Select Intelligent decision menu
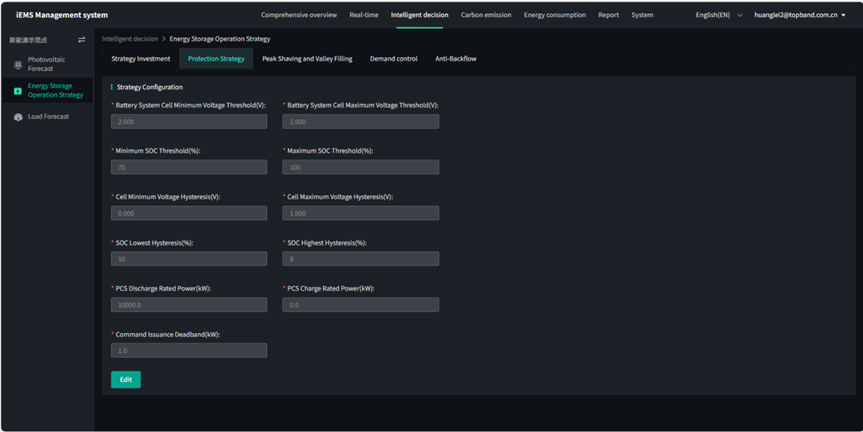The image size is (863, 432). click(419, 15)
